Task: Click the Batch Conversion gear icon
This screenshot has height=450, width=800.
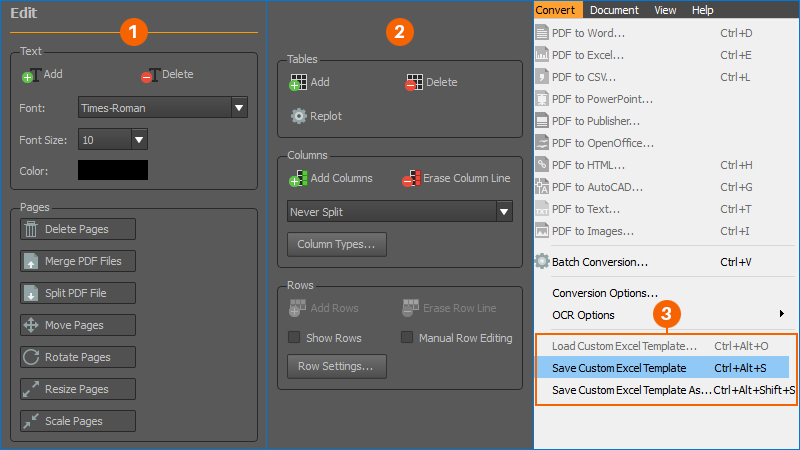Action: tap(542, 262)
